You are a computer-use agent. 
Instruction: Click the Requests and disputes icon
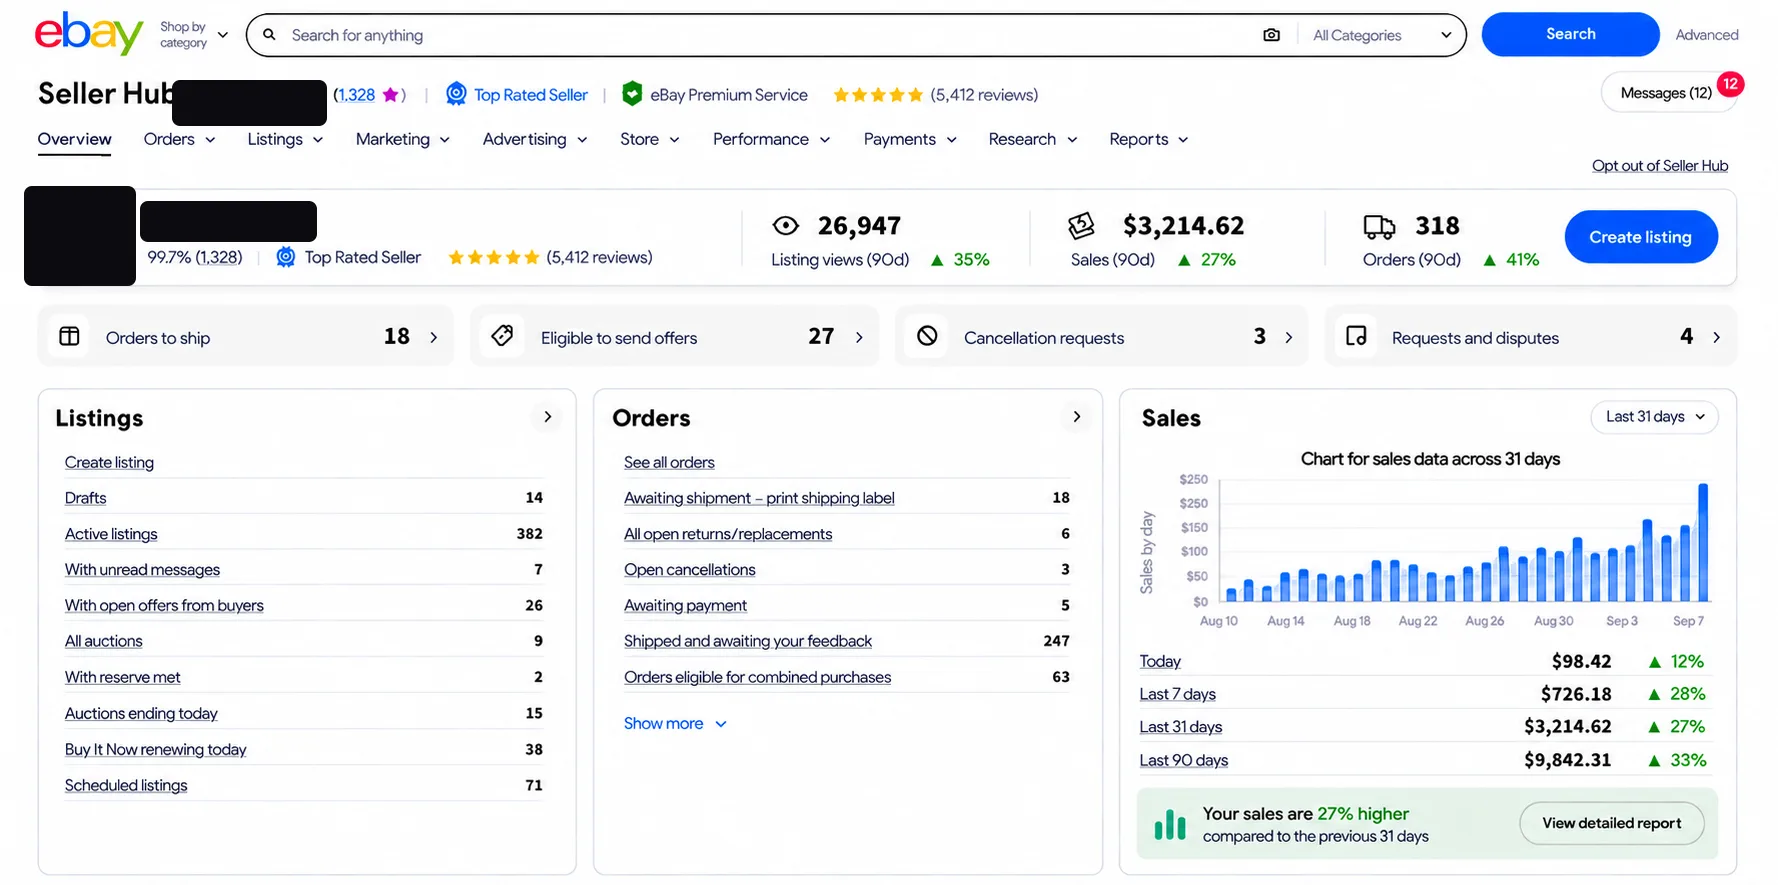tap(1356, 336)
